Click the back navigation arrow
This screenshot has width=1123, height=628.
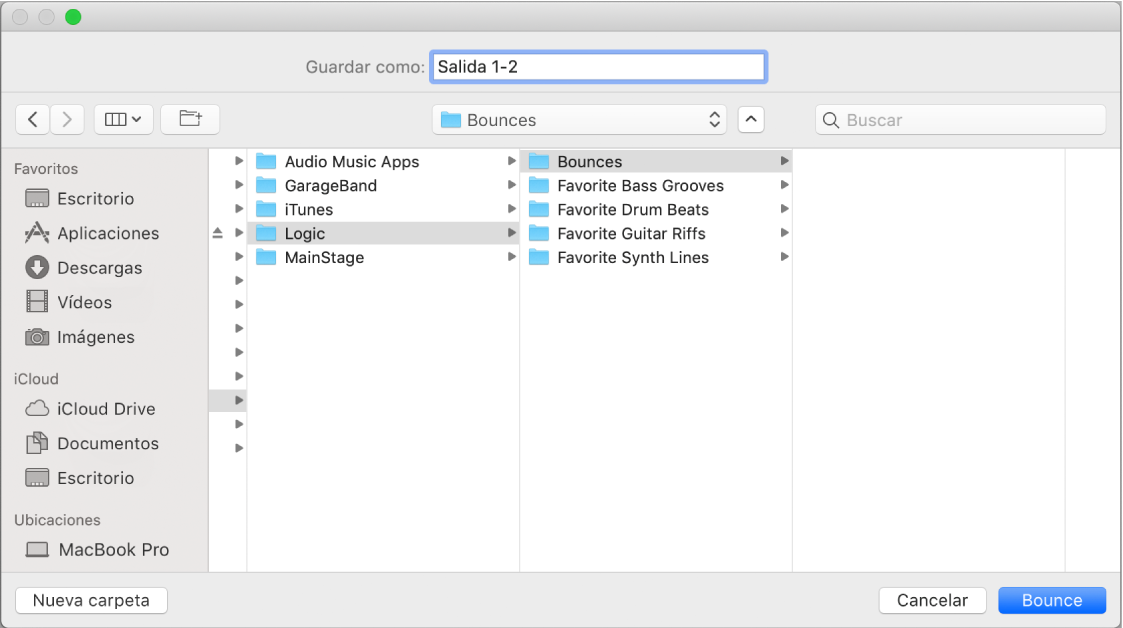point(33,119)
